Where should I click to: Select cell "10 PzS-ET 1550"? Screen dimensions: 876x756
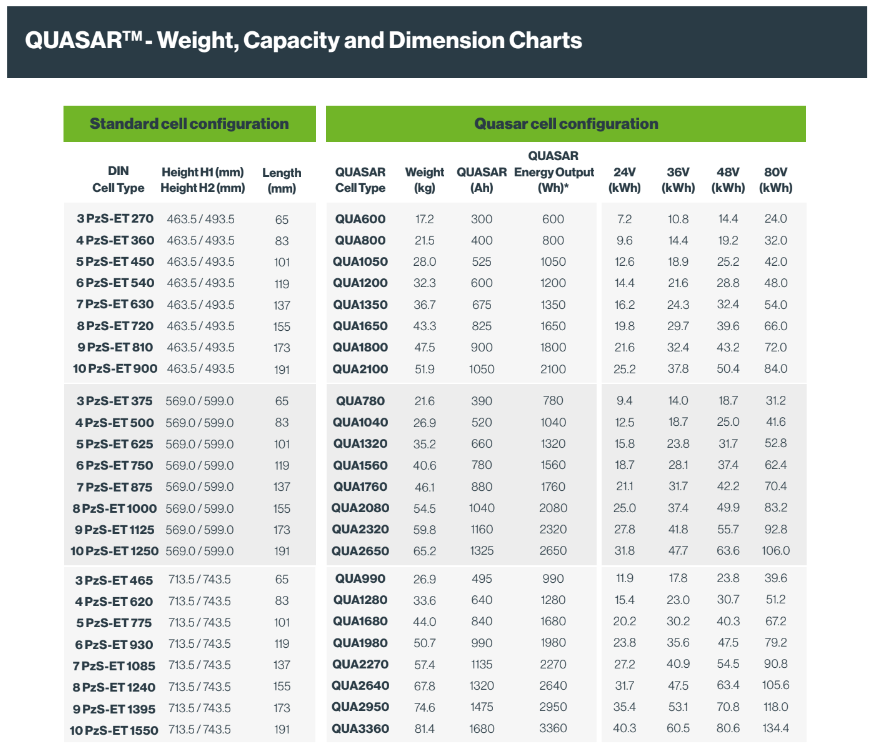click(114, 731)
